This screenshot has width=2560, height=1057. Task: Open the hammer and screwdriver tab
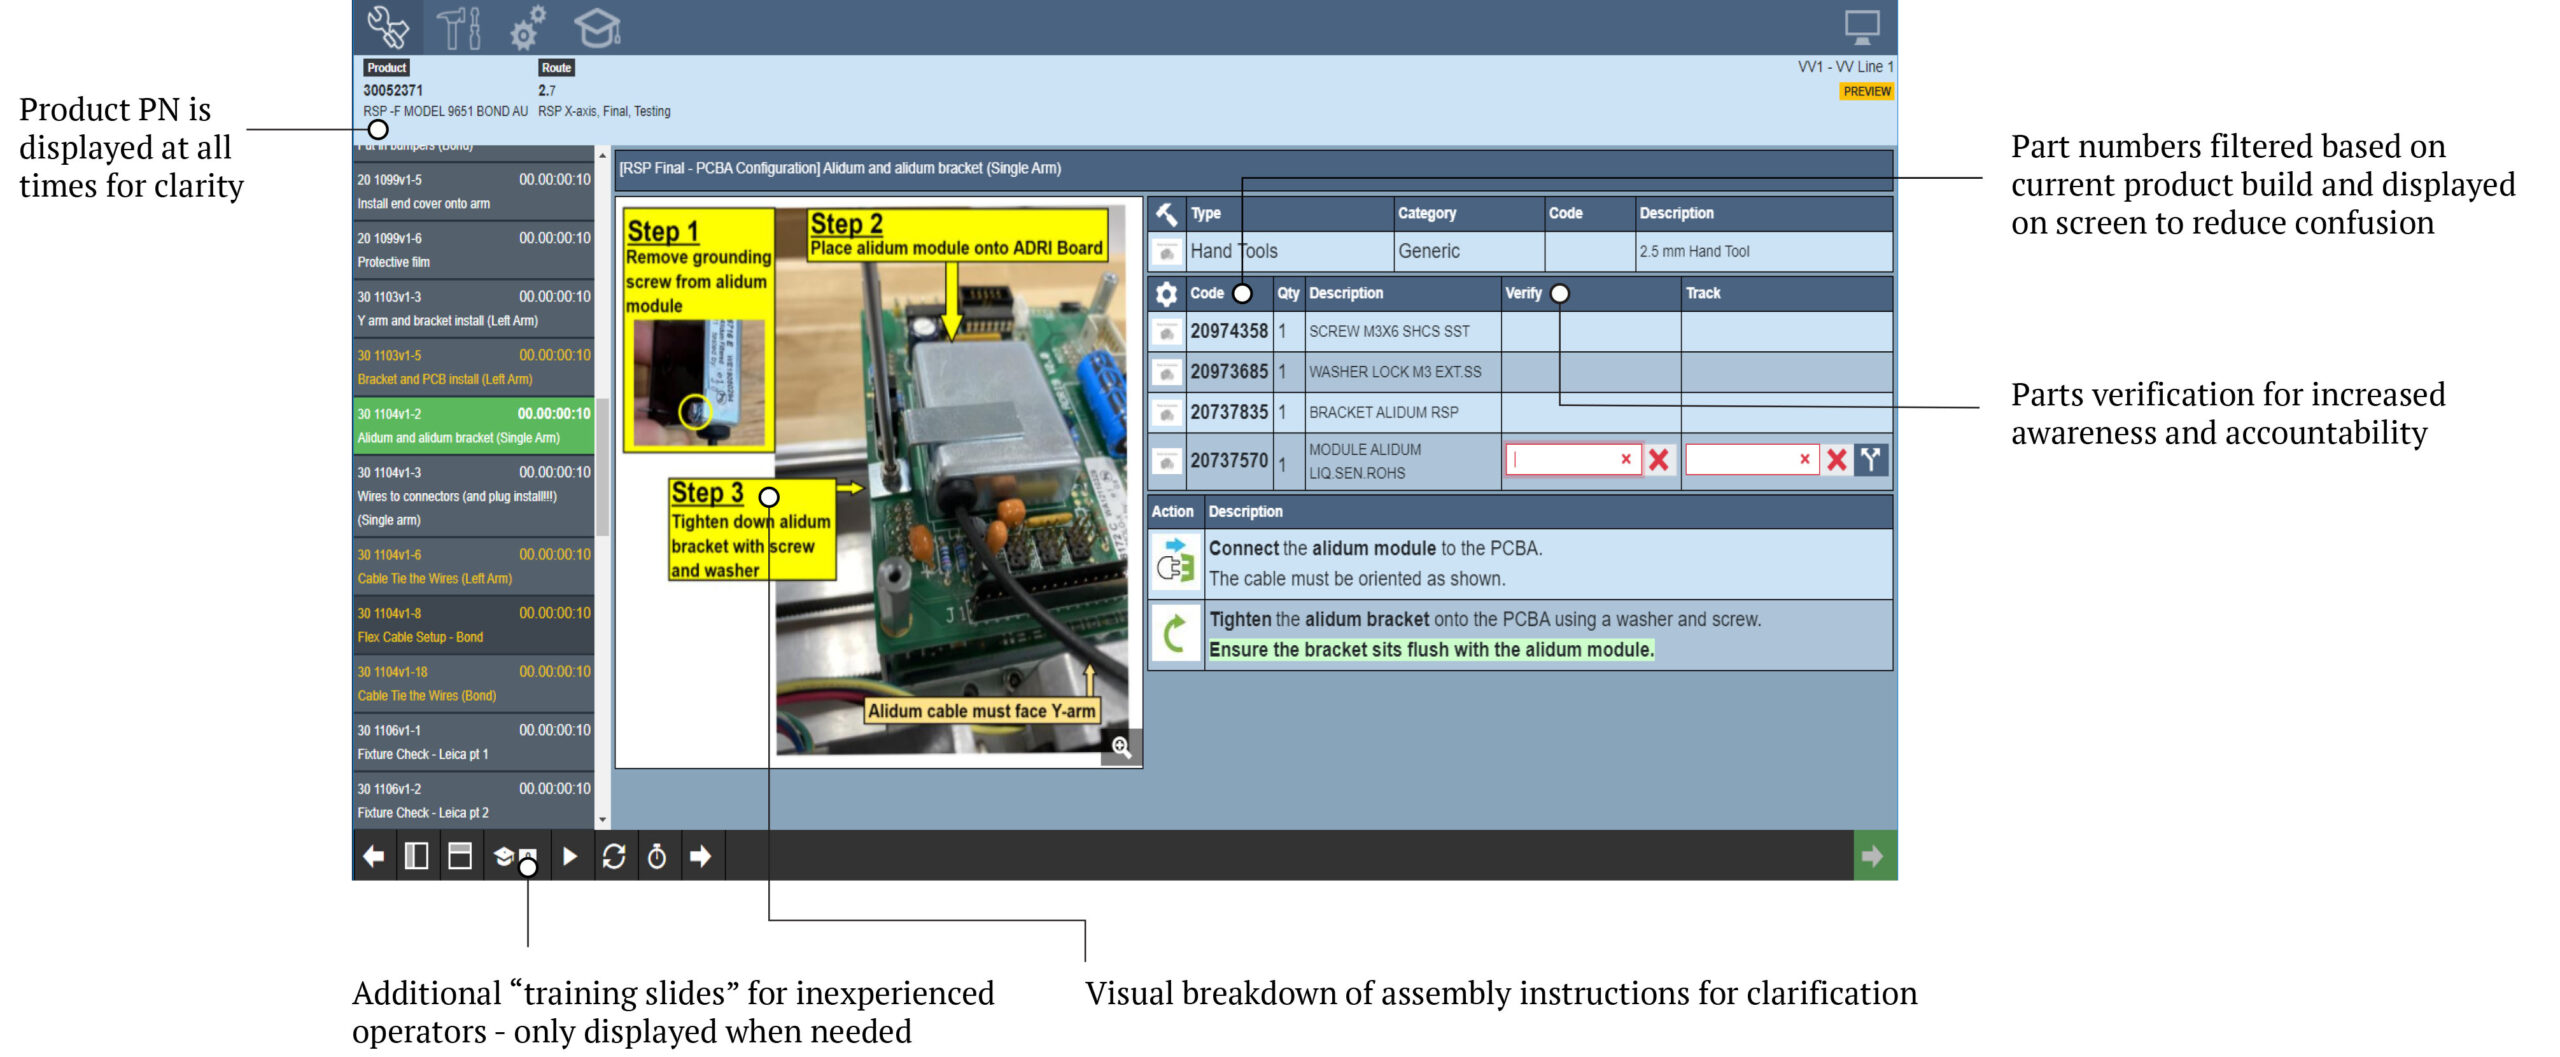pyautogui.click(x=459, y=27)
